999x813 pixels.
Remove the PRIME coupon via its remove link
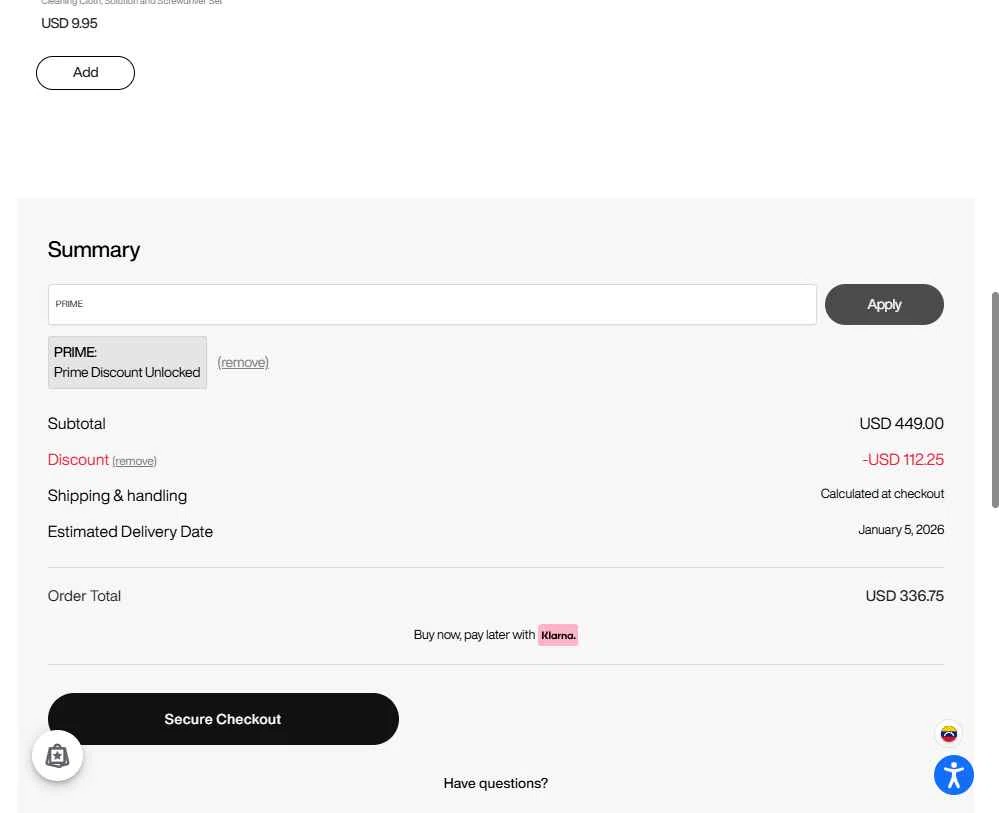point(243,362)
